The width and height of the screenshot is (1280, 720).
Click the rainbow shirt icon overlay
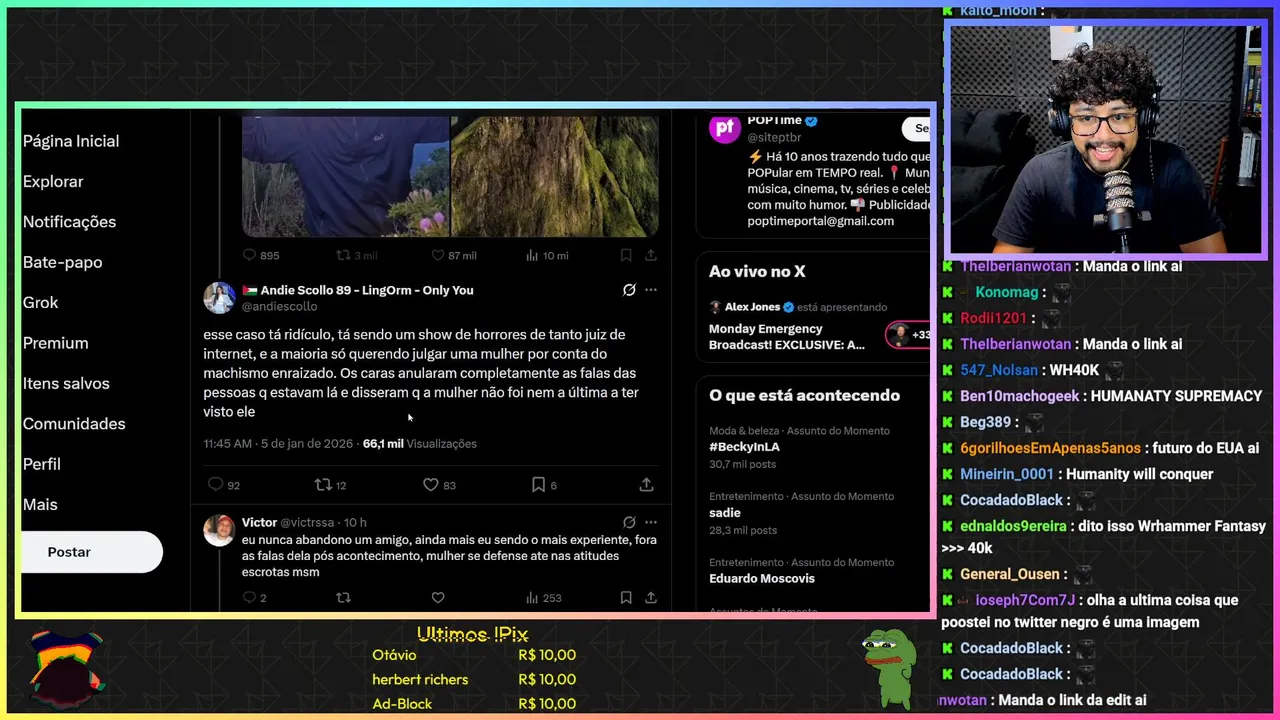pyautogui.click(x=67, y=667)
